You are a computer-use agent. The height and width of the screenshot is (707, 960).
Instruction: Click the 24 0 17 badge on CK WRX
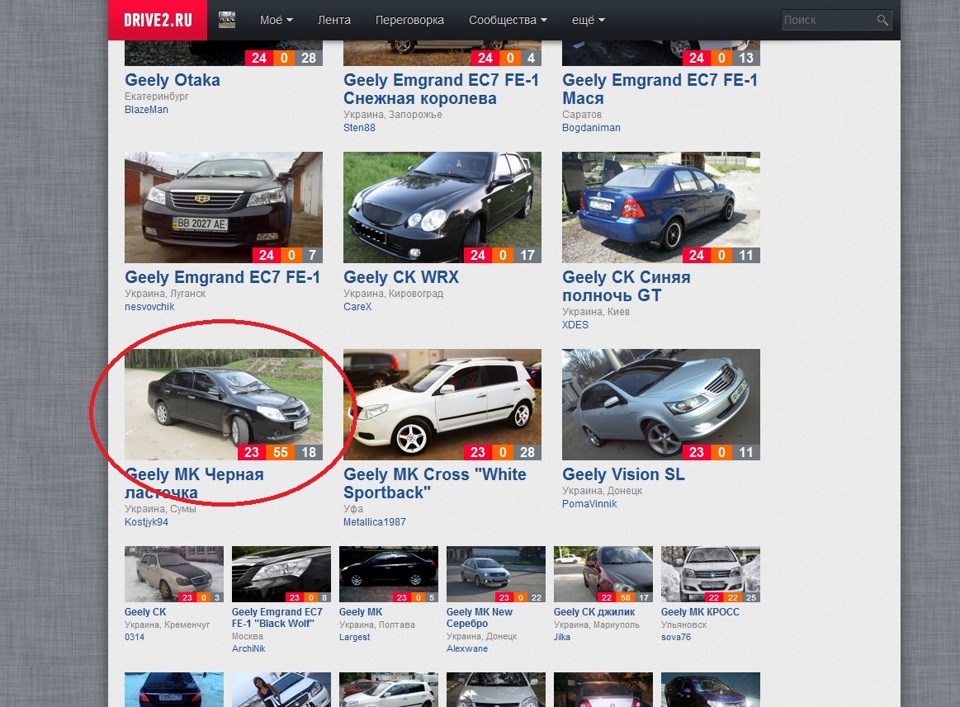(502, 255)
